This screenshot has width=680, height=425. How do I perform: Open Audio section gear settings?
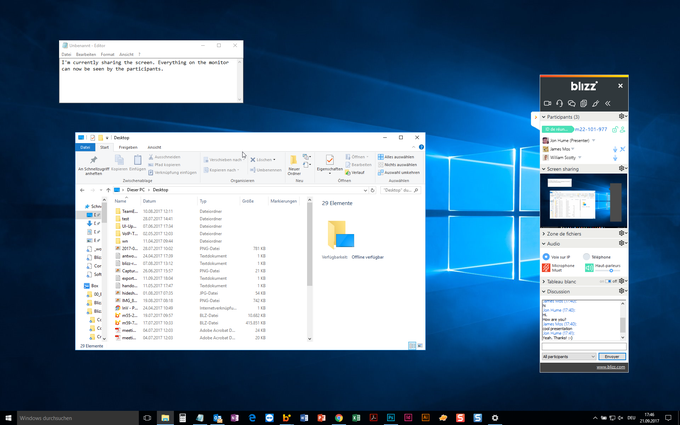pos(622,243)
